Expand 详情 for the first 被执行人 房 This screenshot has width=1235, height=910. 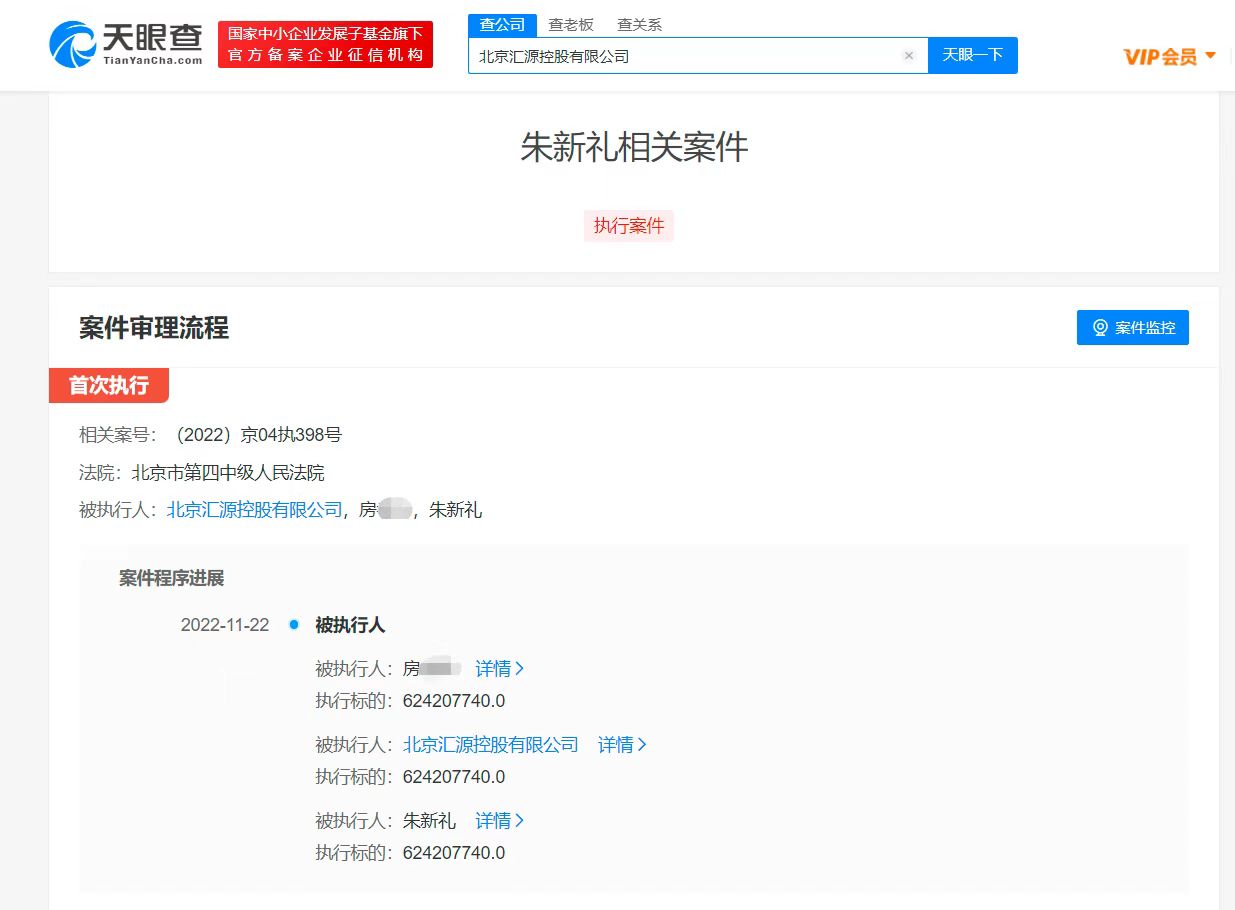[499, 669]
